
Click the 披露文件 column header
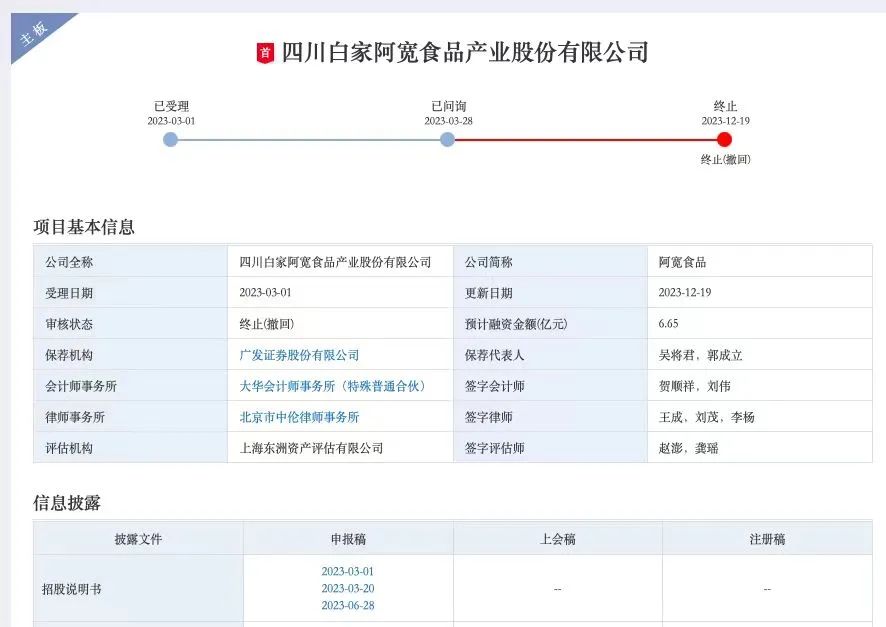(138, 539)
